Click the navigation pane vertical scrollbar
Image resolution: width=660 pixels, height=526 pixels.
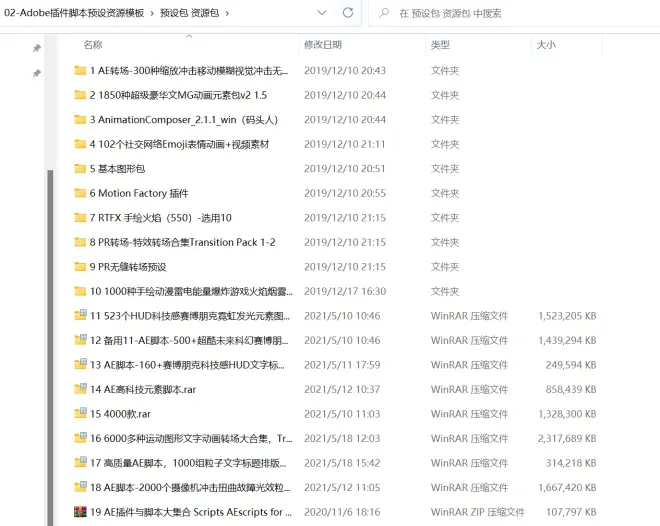point(51,348)
